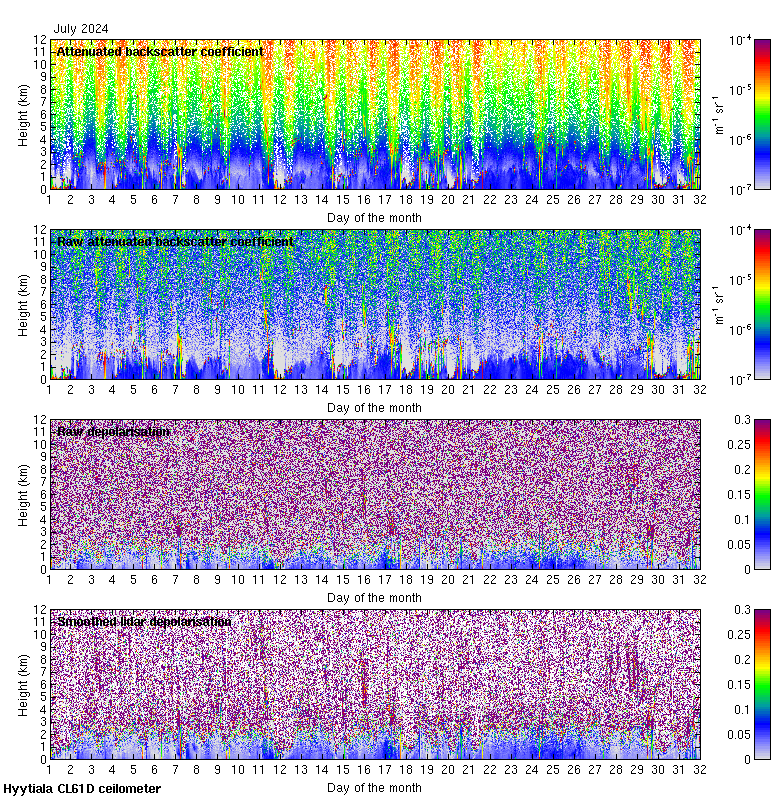The image size is (780, 800).
Task: Select day 15 tick under the top plot
Action: (343, 200)
